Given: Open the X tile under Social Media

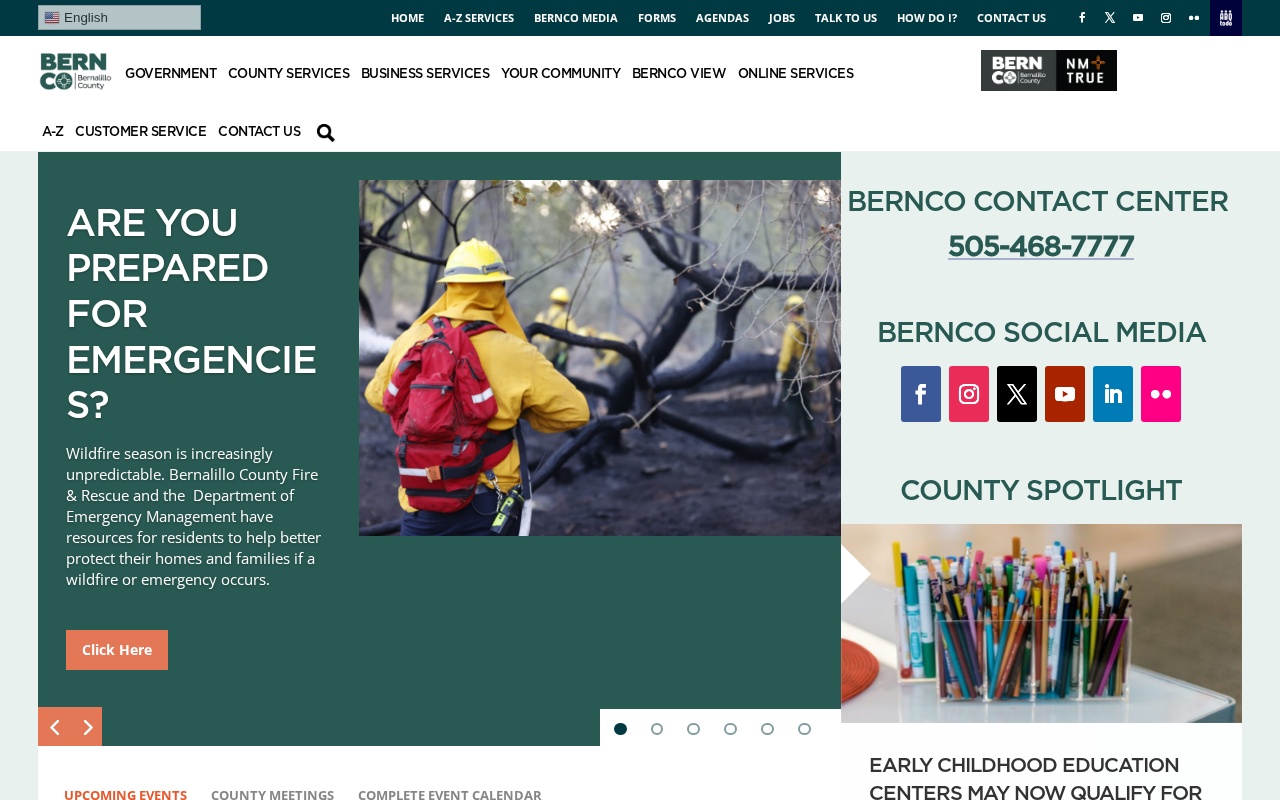Looking at the screenshot, I should [x=1017, y=394].
